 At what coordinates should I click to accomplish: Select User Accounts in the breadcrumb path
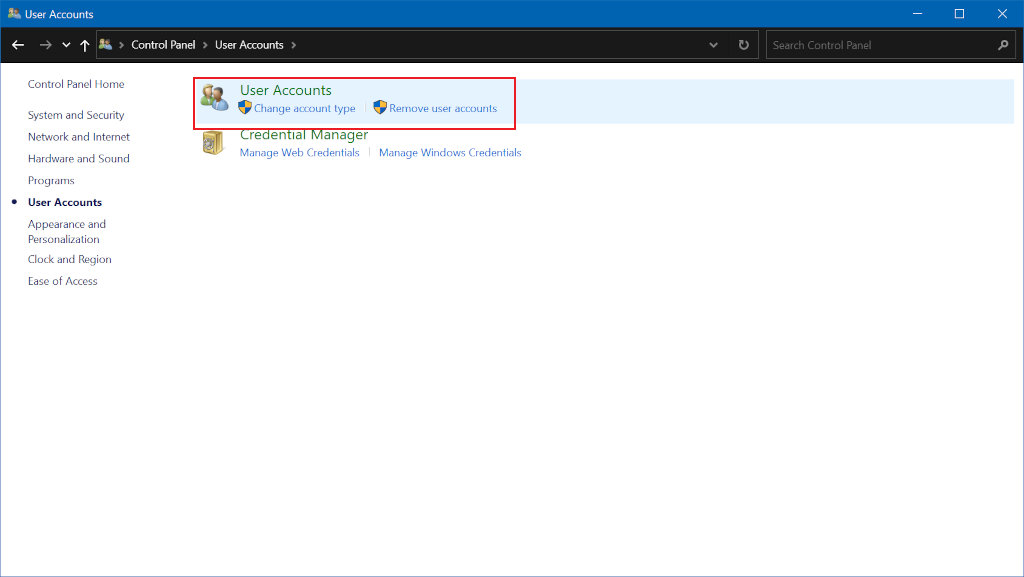pos(249,45)
